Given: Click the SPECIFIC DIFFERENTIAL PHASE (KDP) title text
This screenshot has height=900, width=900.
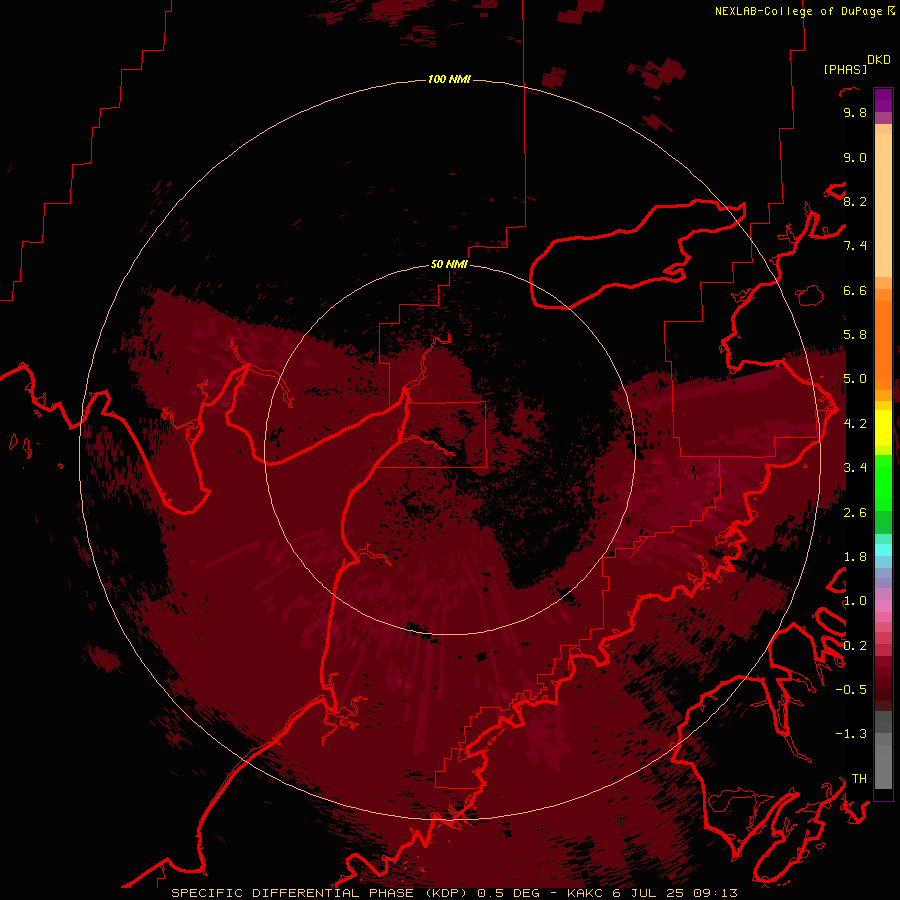Looking at the screenshot, I should coord(319,893).
